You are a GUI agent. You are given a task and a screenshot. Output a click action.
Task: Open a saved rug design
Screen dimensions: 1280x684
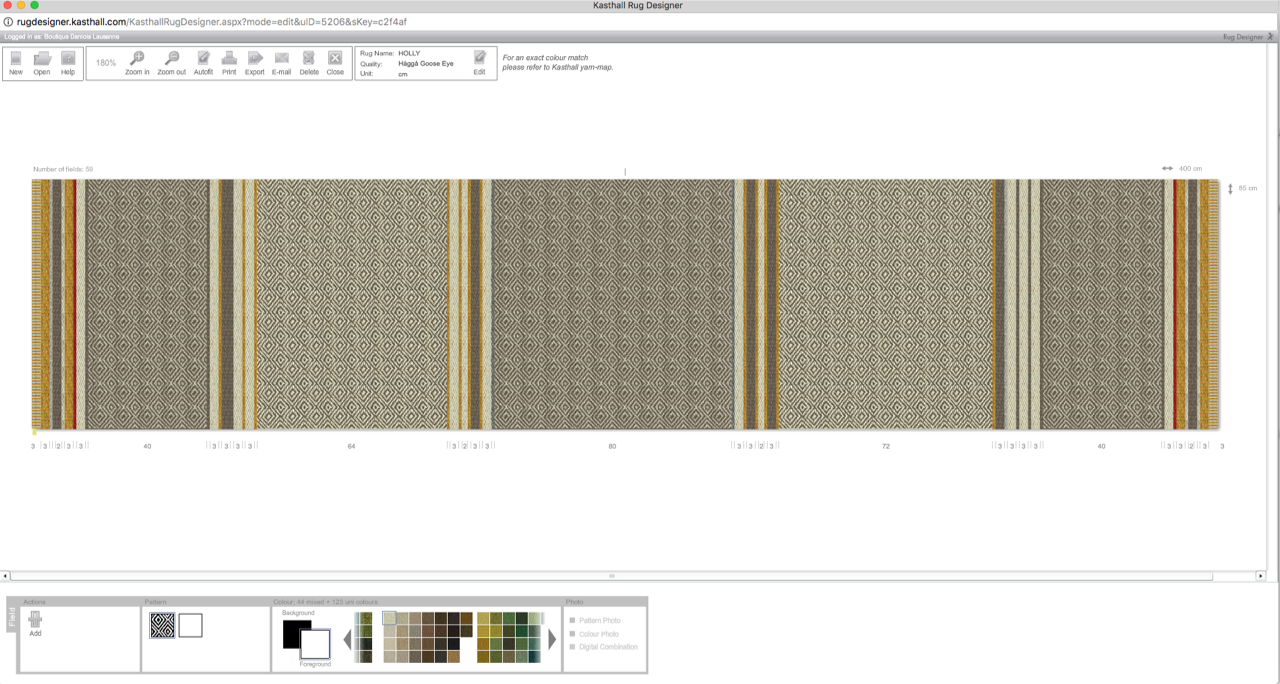click(42, 63)
